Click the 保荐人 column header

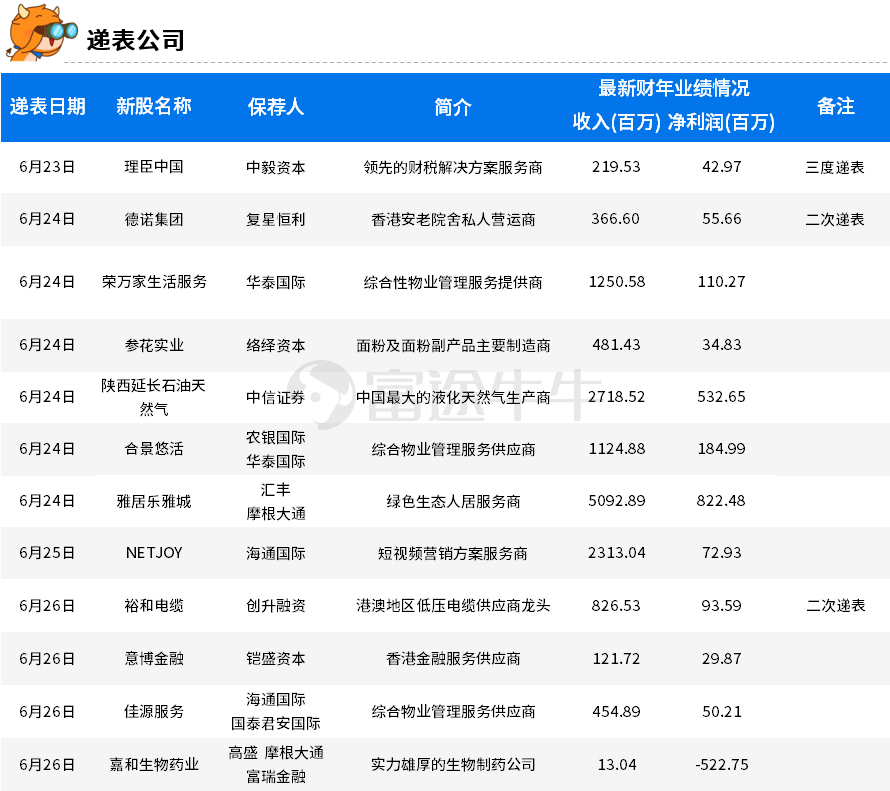coord(276,107)
